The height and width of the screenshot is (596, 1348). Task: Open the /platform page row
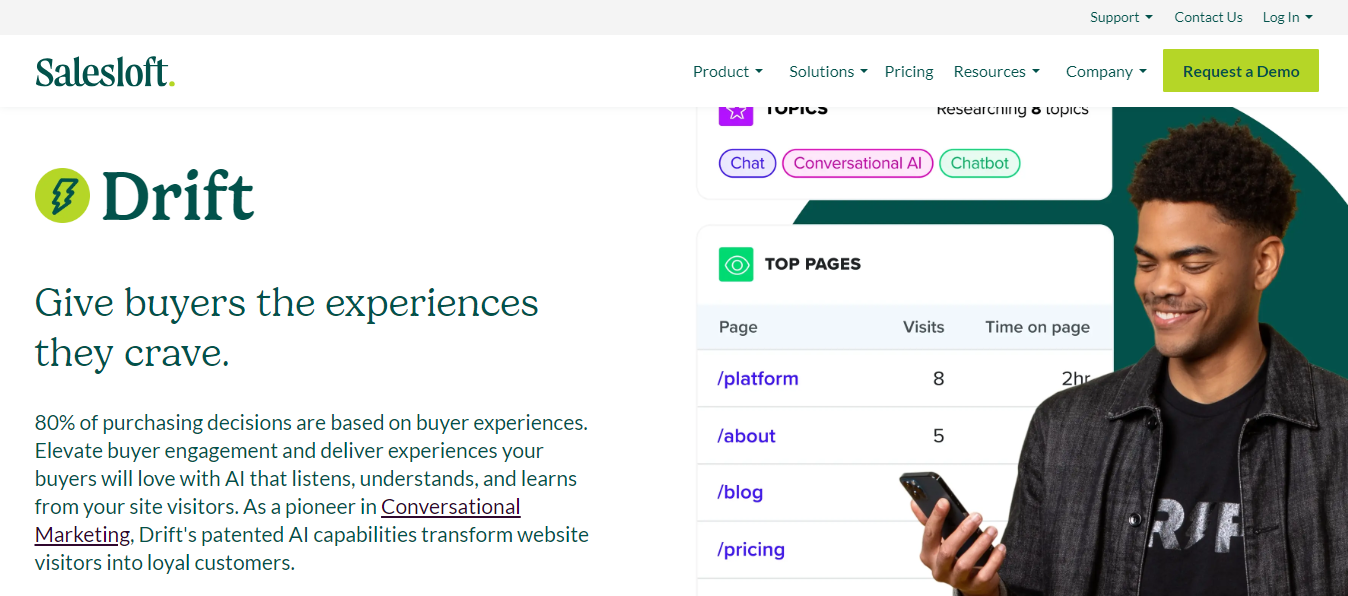(758, 379)
